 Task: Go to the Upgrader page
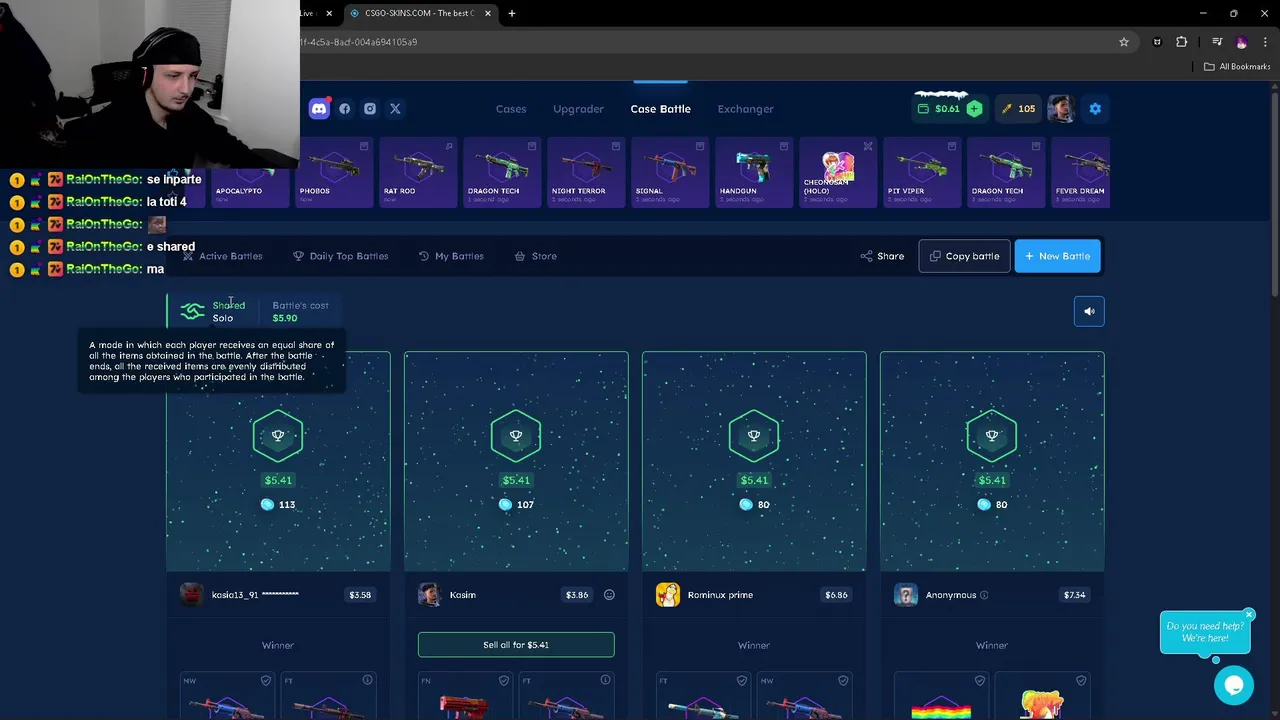point(578,109)
